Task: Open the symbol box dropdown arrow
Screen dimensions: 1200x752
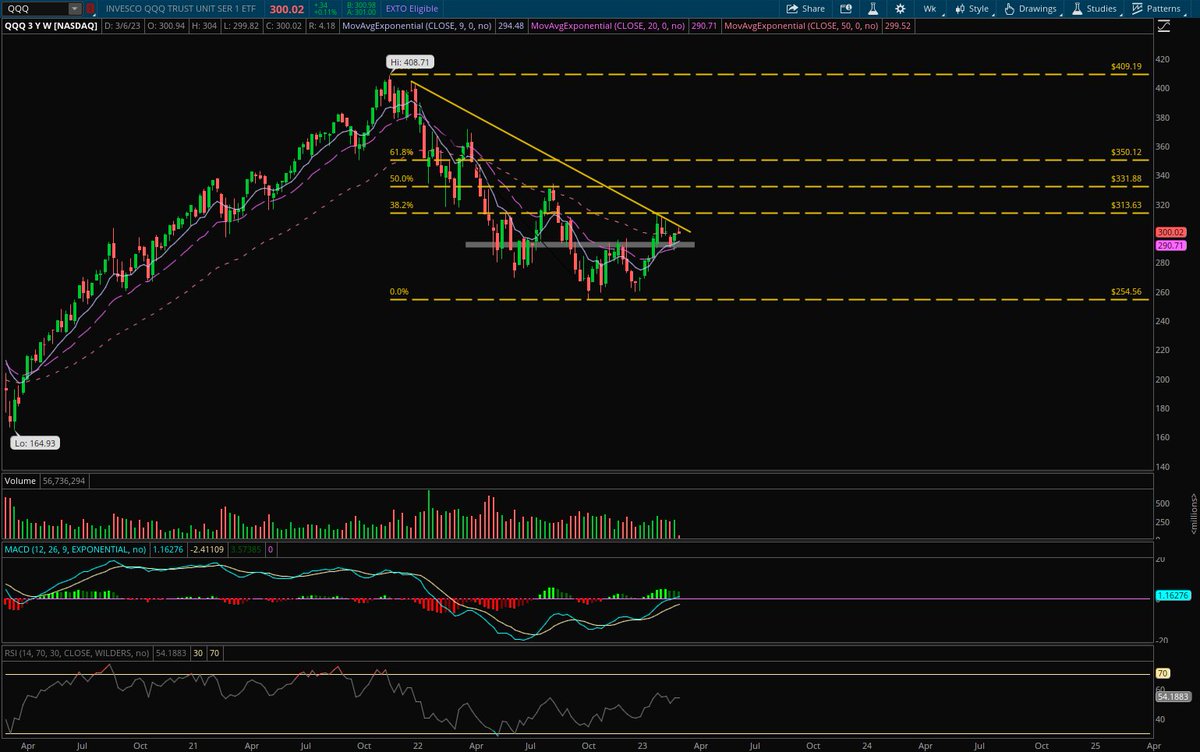Action: (x=74, y=9)
